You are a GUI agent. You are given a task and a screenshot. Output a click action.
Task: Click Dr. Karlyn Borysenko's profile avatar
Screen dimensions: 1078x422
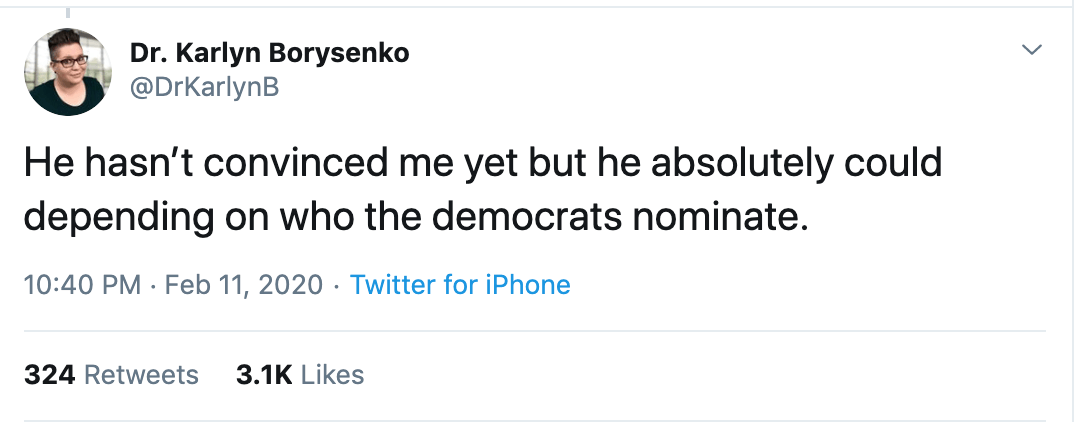[67, 72]
